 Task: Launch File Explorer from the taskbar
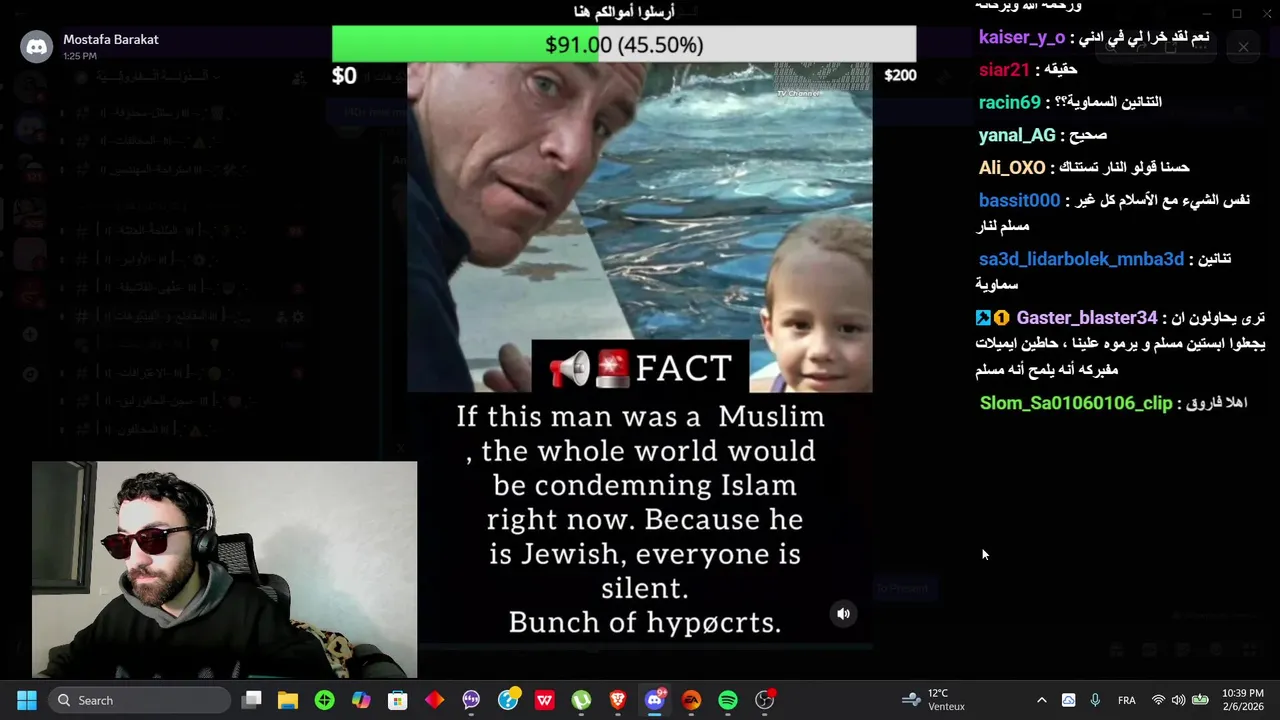288,700
